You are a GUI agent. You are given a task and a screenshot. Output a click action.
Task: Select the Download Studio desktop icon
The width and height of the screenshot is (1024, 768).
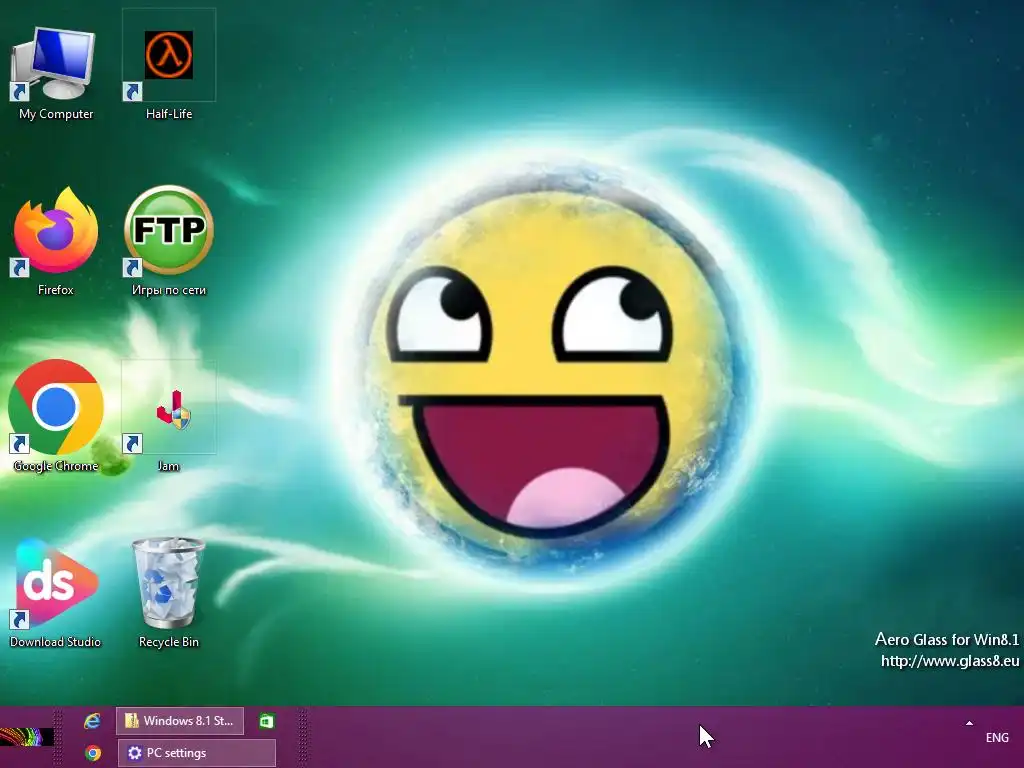[56, 592]
